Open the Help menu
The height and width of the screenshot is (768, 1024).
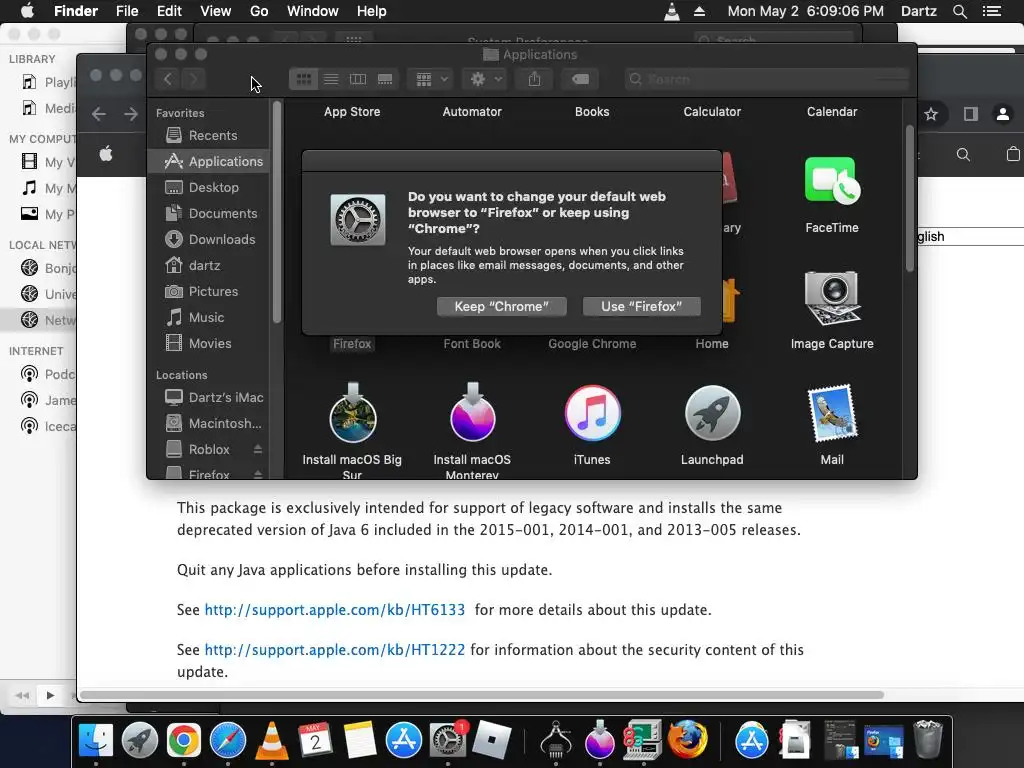pos(372,11)
